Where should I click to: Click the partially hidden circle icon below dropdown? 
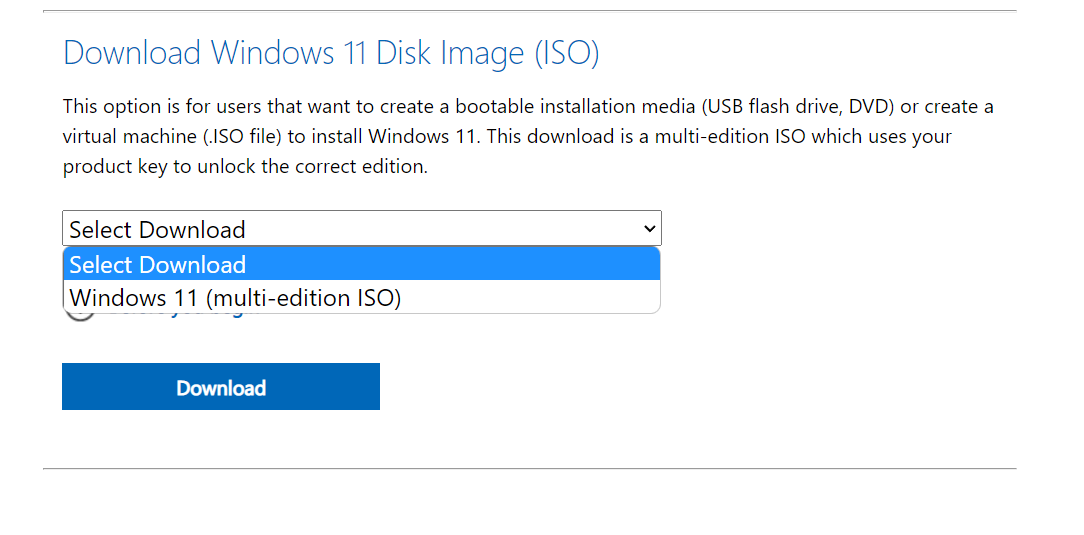pos(80,314)
